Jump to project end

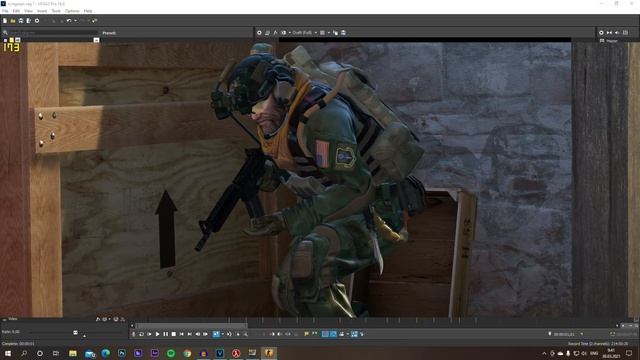[190, 334]
